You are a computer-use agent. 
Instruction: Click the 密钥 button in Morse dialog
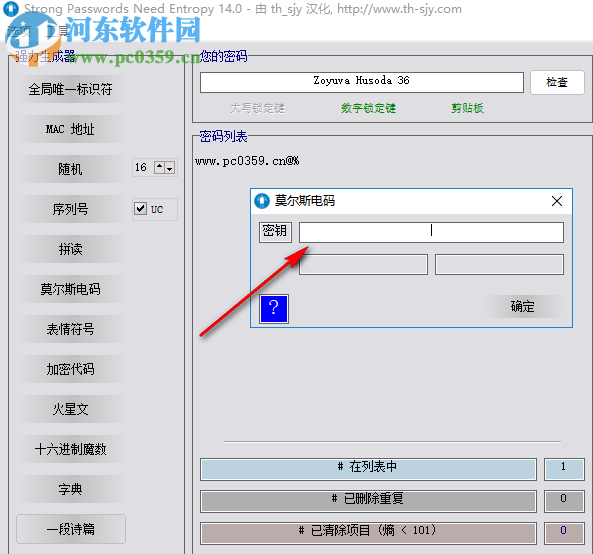(x=275, y=232)
